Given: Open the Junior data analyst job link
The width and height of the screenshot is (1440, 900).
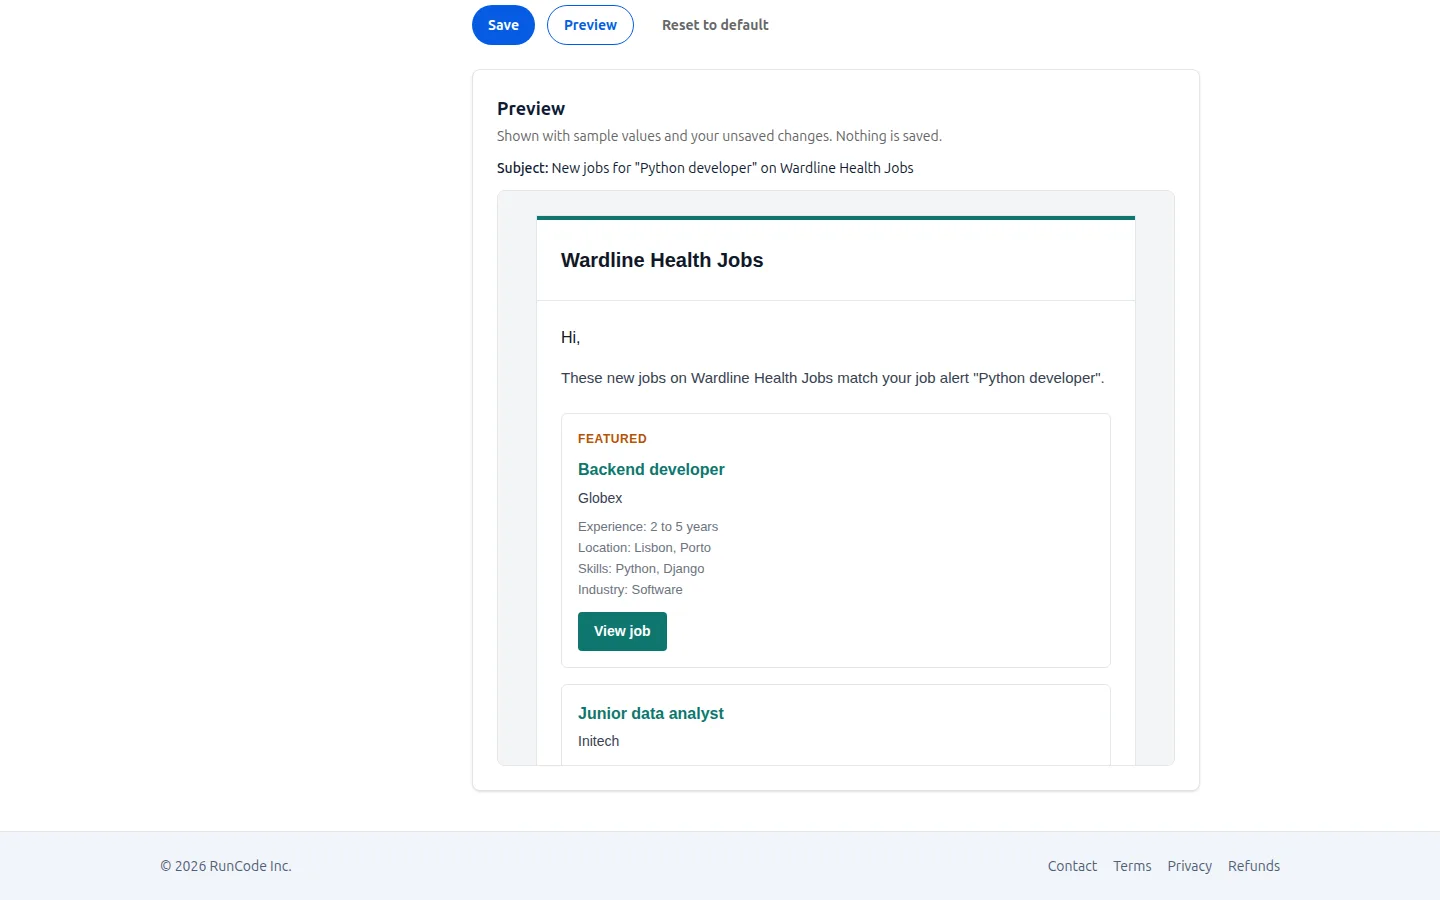Looking at the screenshot, I should 650,713.
